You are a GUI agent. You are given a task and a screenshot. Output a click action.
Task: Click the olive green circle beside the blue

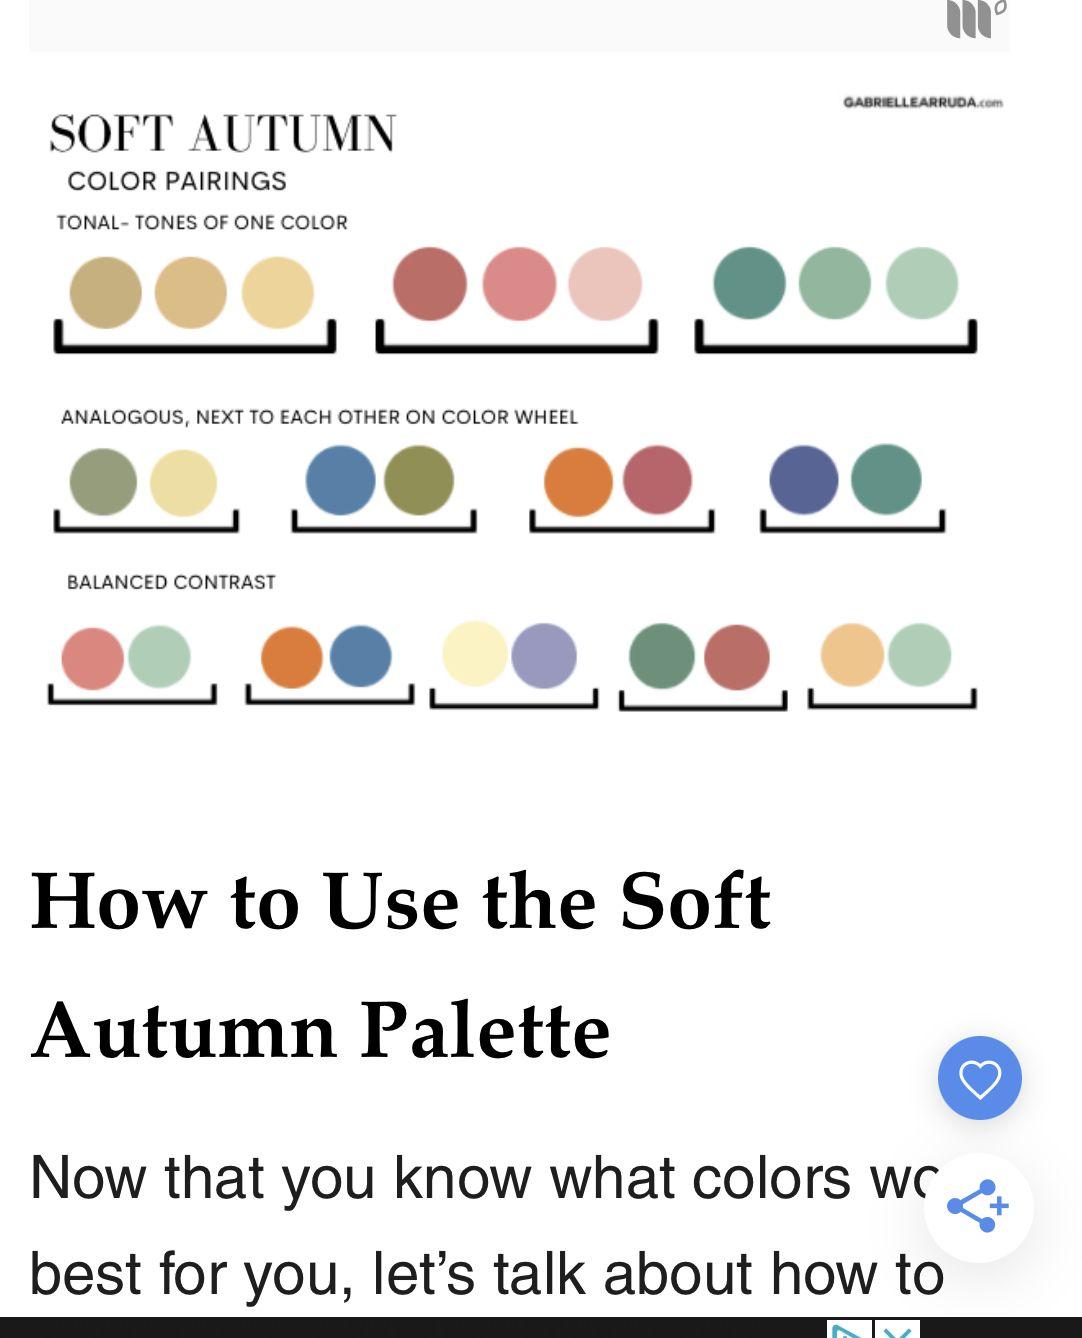tap(419, 480)
